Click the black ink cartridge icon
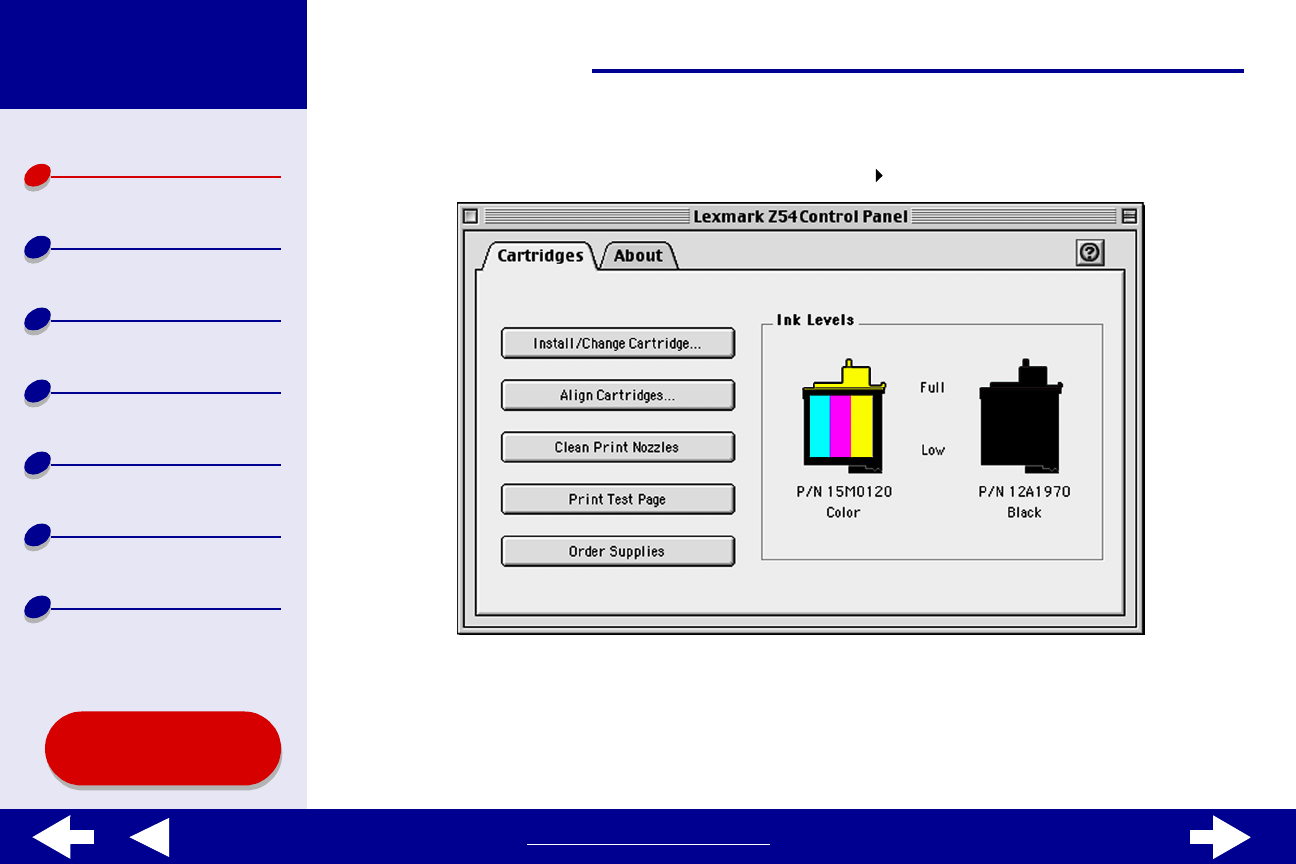Viewport: 1296px width, 864px height. click(x=1020, y=415)
